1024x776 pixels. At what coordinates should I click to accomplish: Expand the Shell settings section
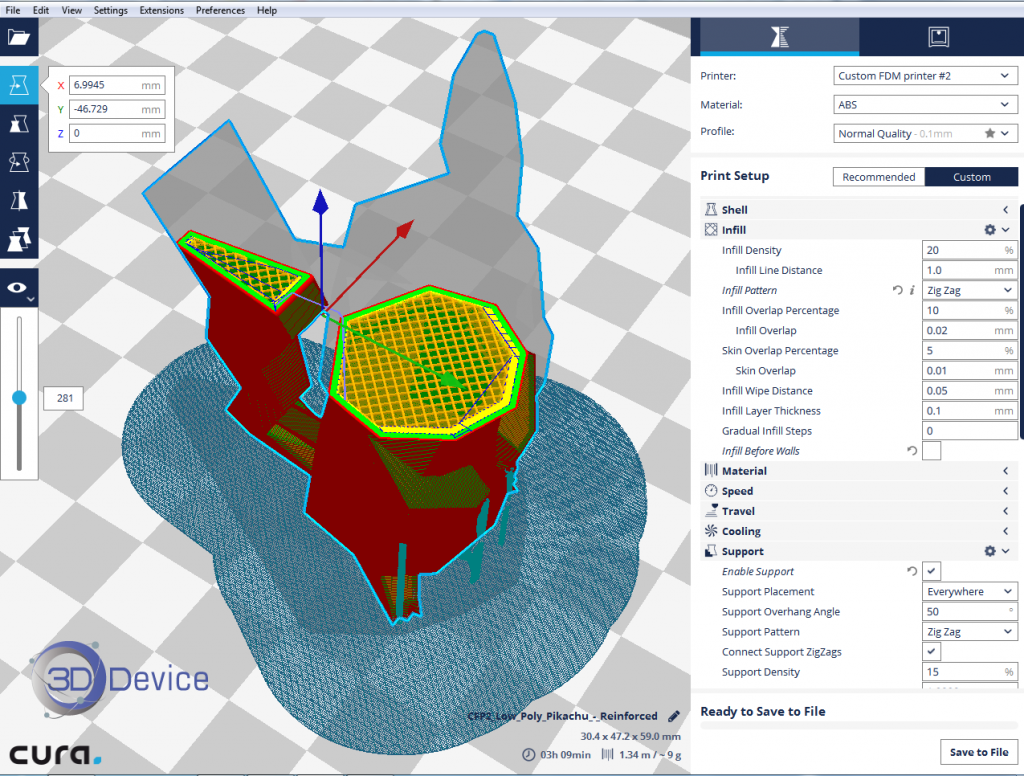coord(858,210)
